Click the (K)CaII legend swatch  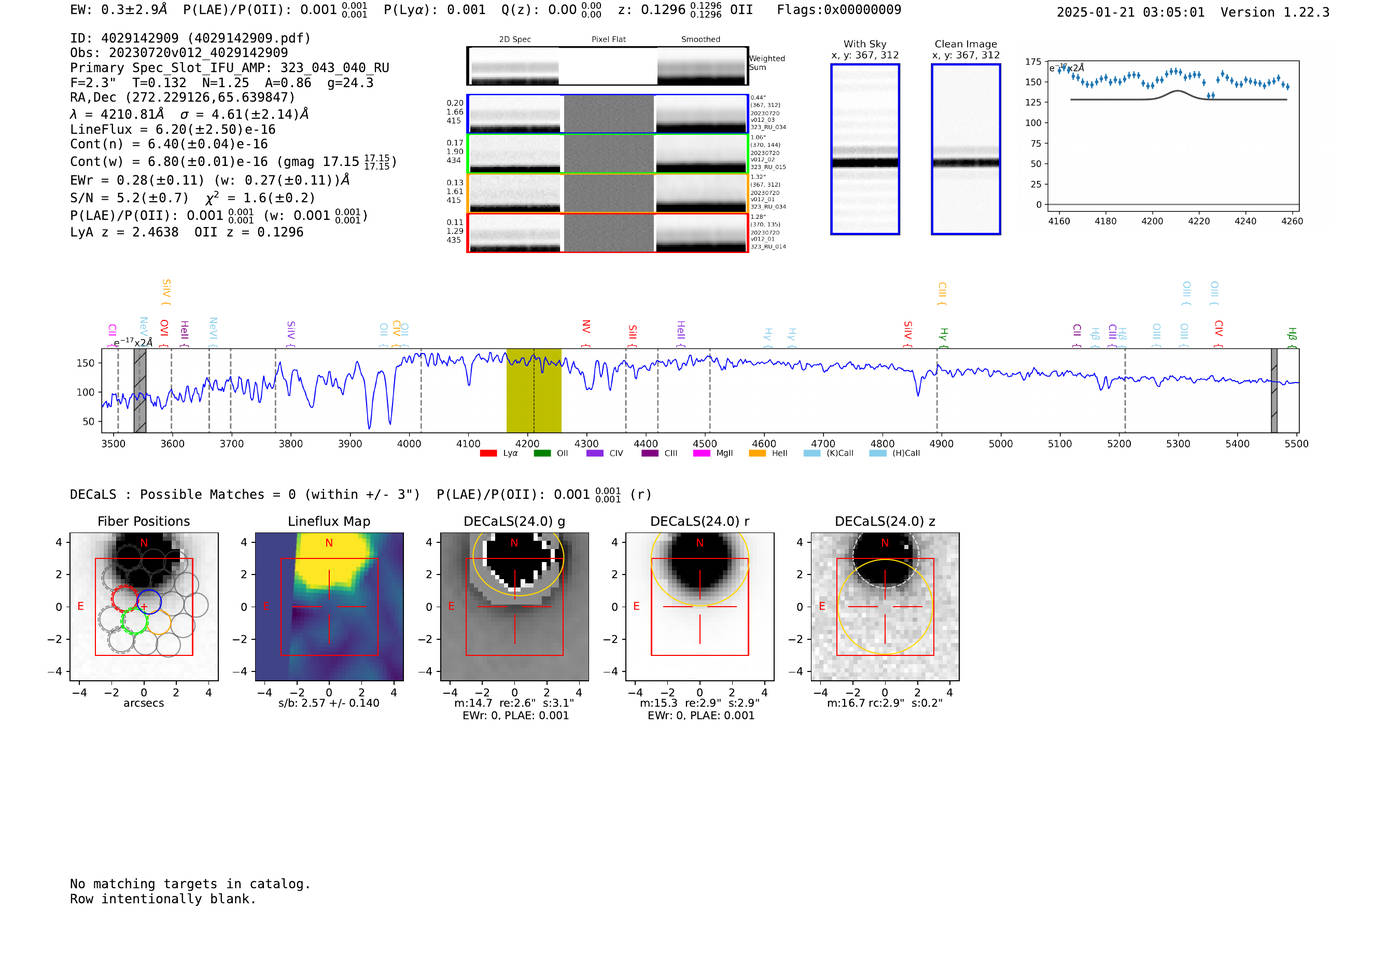812,453
